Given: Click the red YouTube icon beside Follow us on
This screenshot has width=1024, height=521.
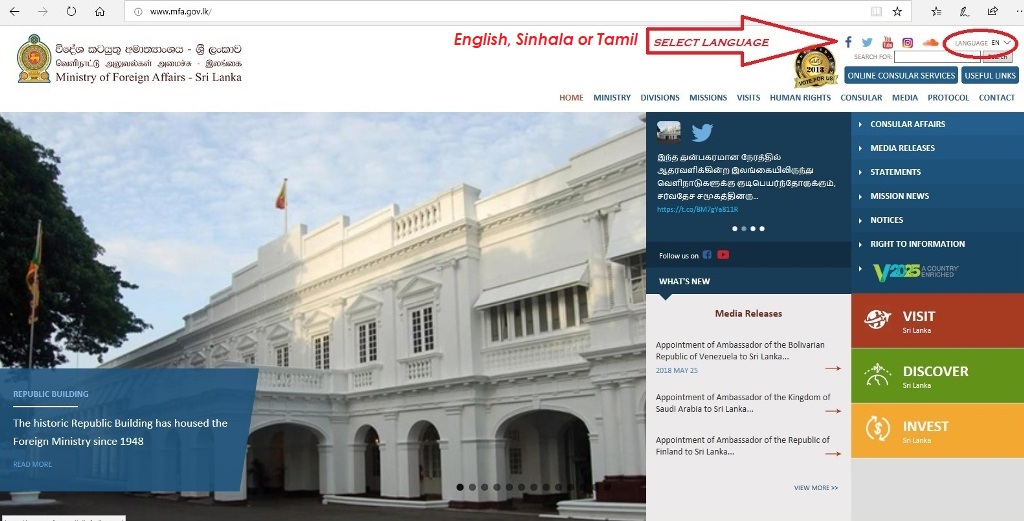Looking at the screenshot, I should [x=723, y=255].
